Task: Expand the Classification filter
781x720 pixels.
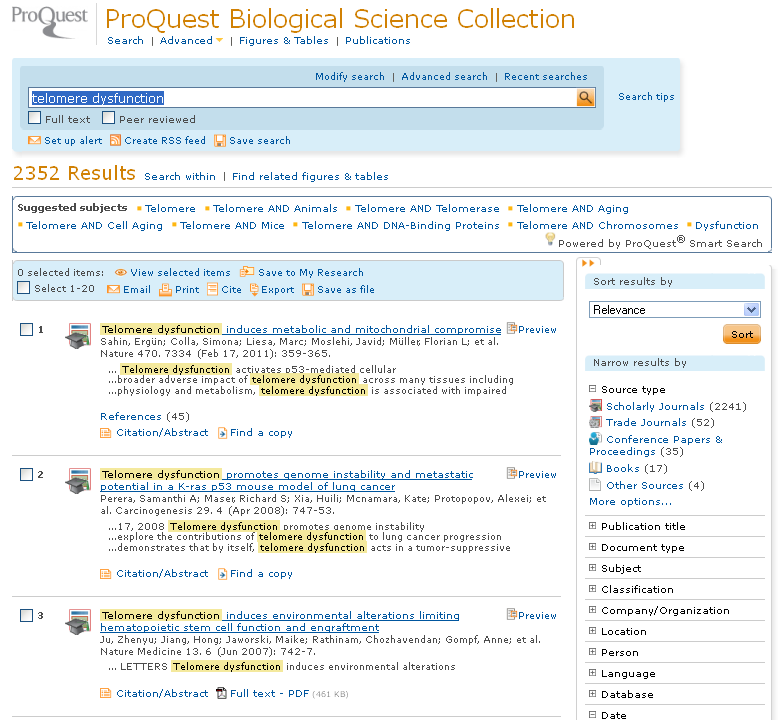Action: coord(592,589)
